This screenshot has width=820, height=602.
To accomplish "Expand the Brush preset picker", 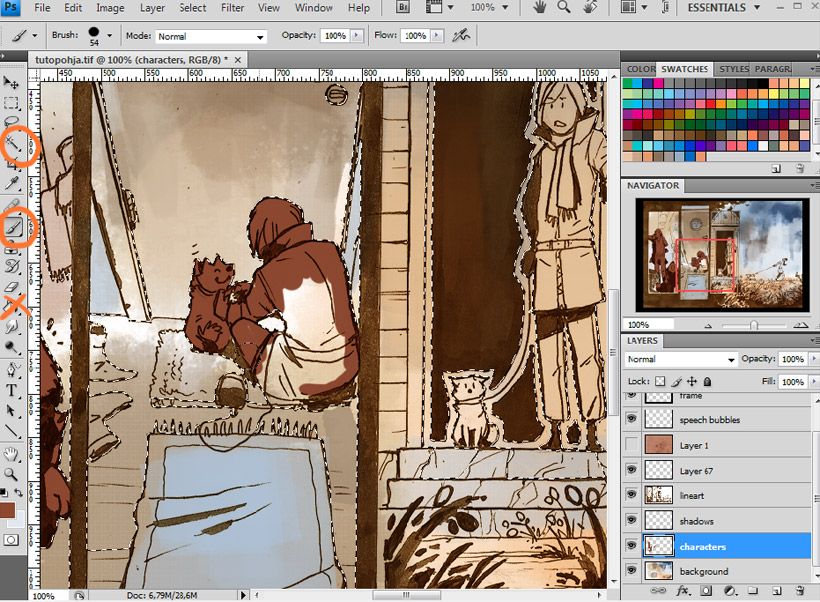I will click(x=109, y=35).
